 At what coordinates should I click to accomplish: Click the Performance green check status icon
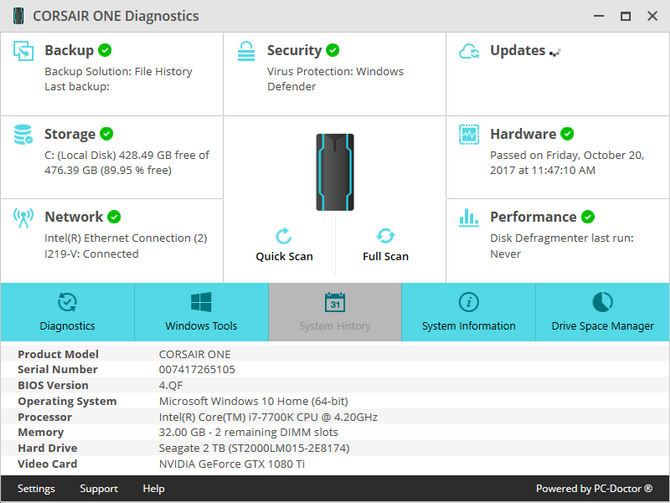coord(588,217)
